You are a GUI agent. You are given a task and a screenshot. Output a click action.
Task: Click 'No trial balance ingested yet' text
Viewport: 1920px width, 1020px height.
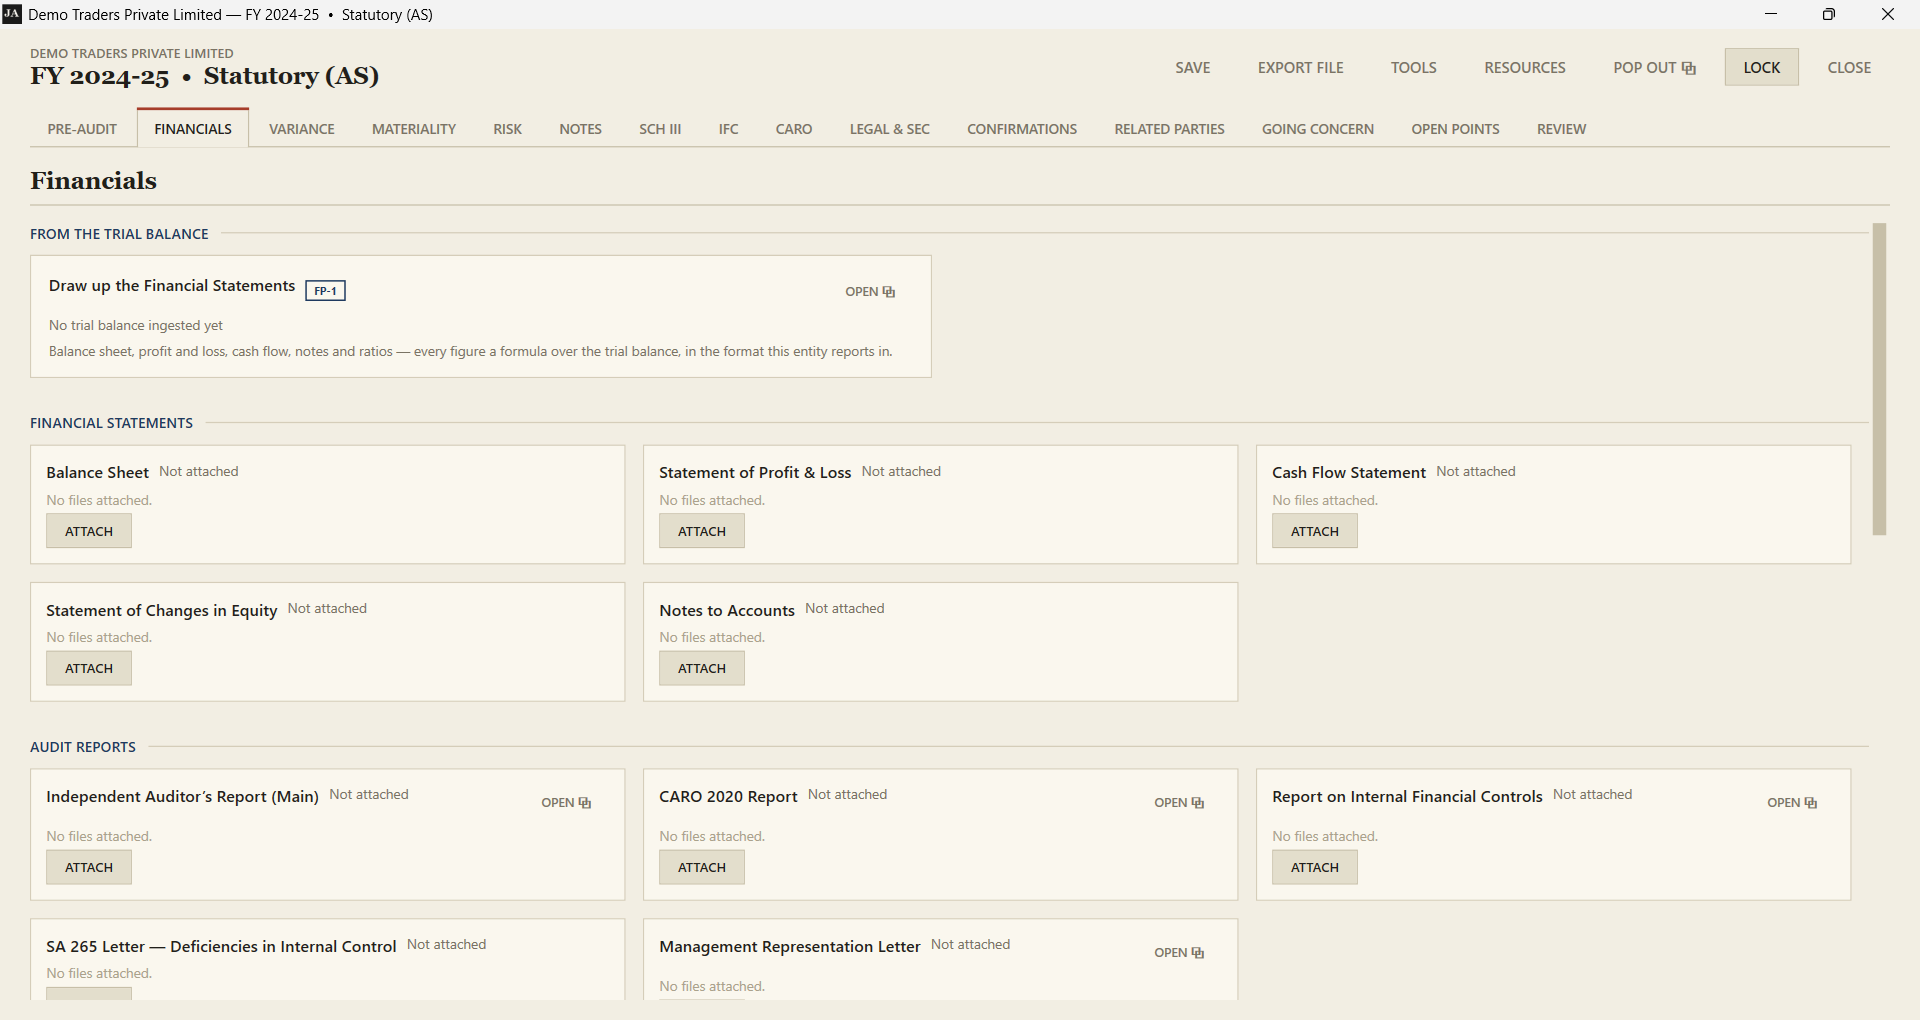pos(136,326)
